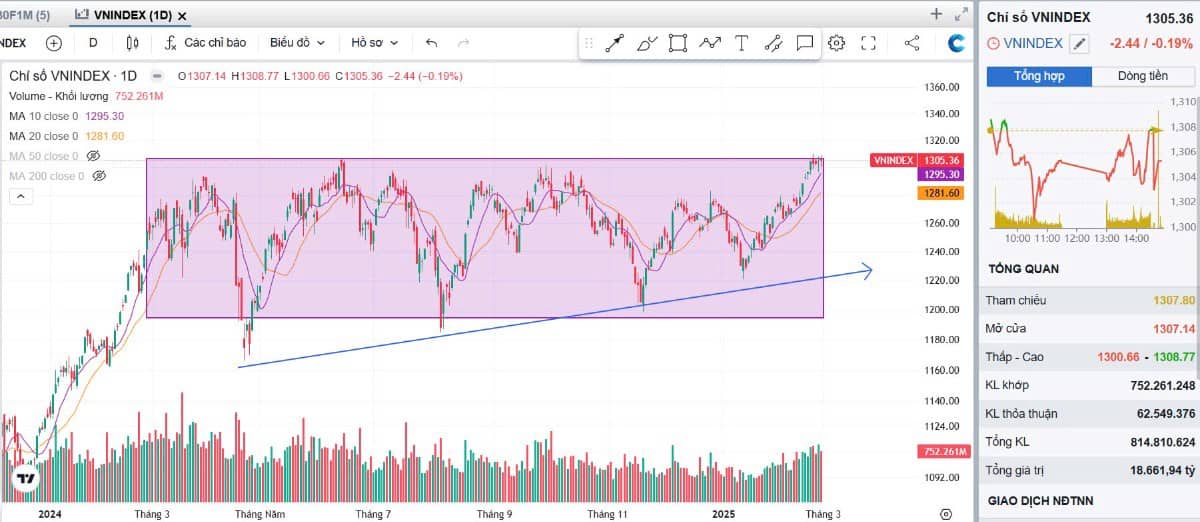The image size is (1200, 522).
Task: Select the Dòng tiền tab
Action: pyautogui.click(x=1143, y=76)
